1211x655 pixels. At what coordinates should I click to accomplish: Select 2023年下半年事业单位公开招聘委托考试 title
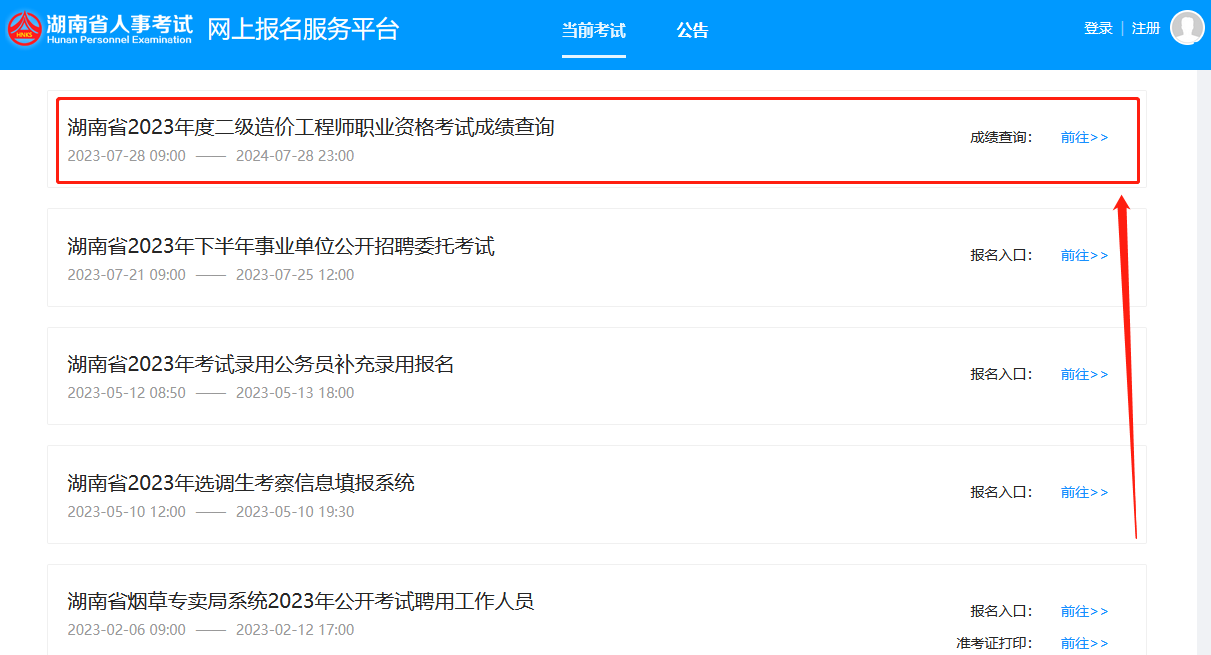[x=281, y=246]
